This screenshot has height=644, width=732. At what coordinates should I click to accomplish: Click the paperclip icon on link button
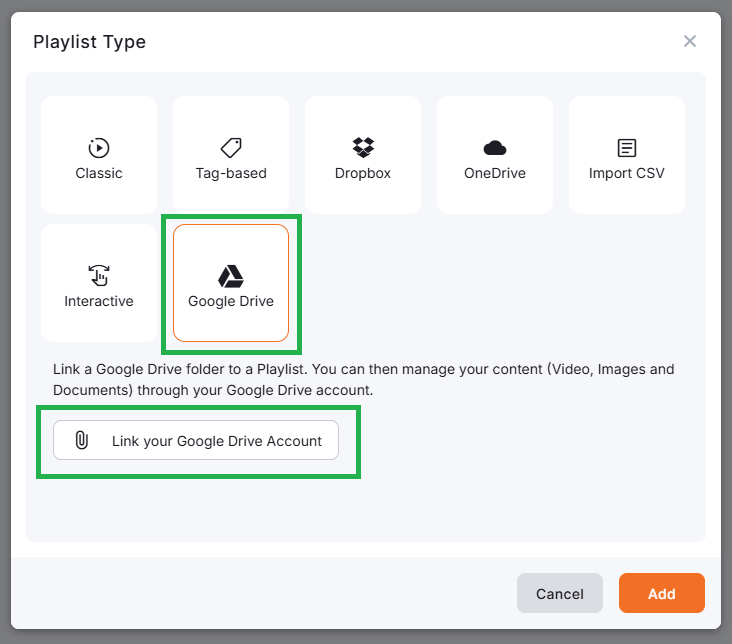82,441
